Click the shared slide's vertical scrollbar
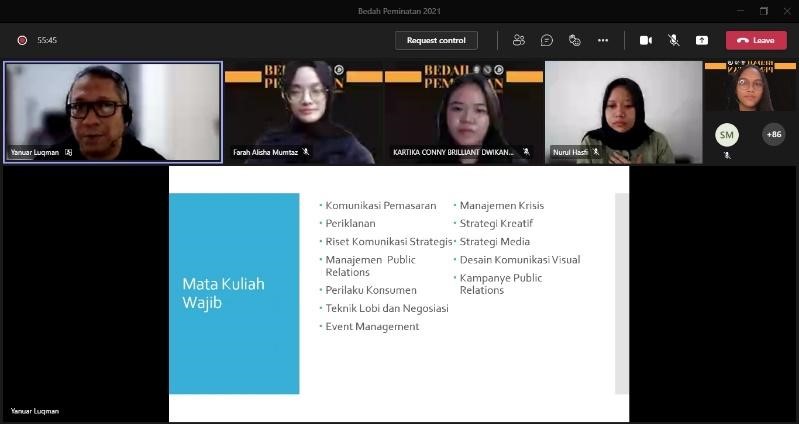 click(621, 292)
